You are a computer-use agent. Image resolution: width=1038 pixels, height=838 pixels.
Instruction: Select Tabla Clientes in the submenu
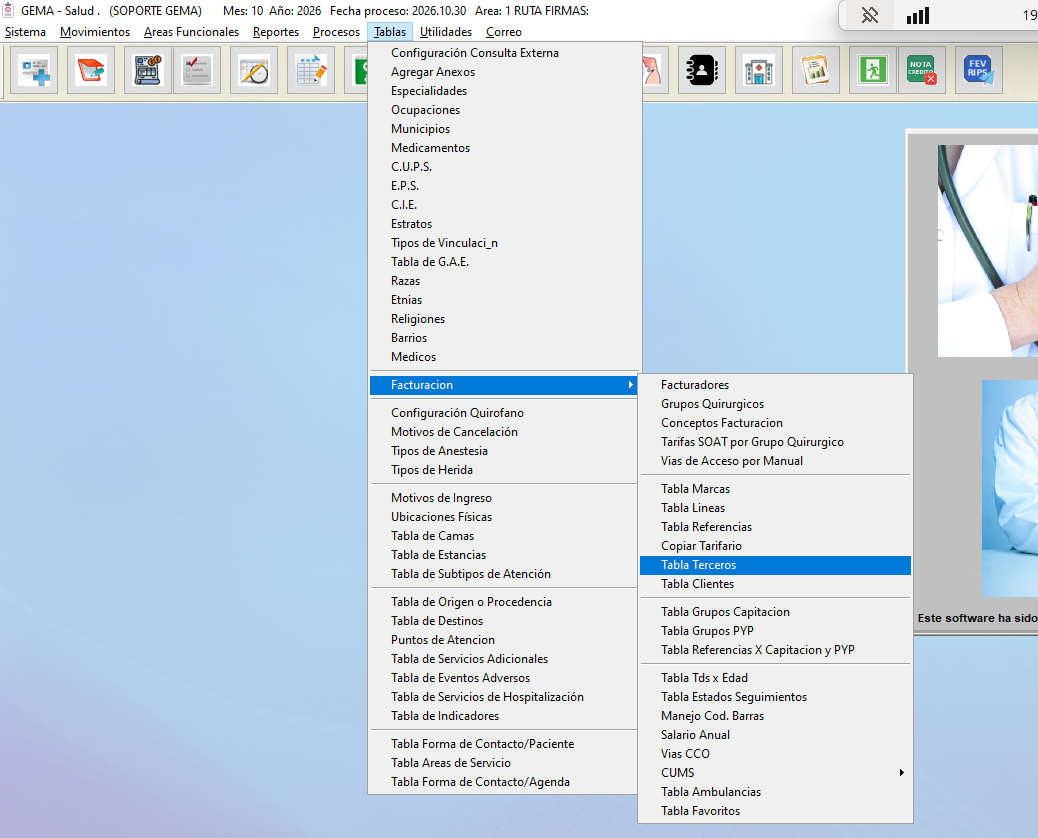[775, 584]
